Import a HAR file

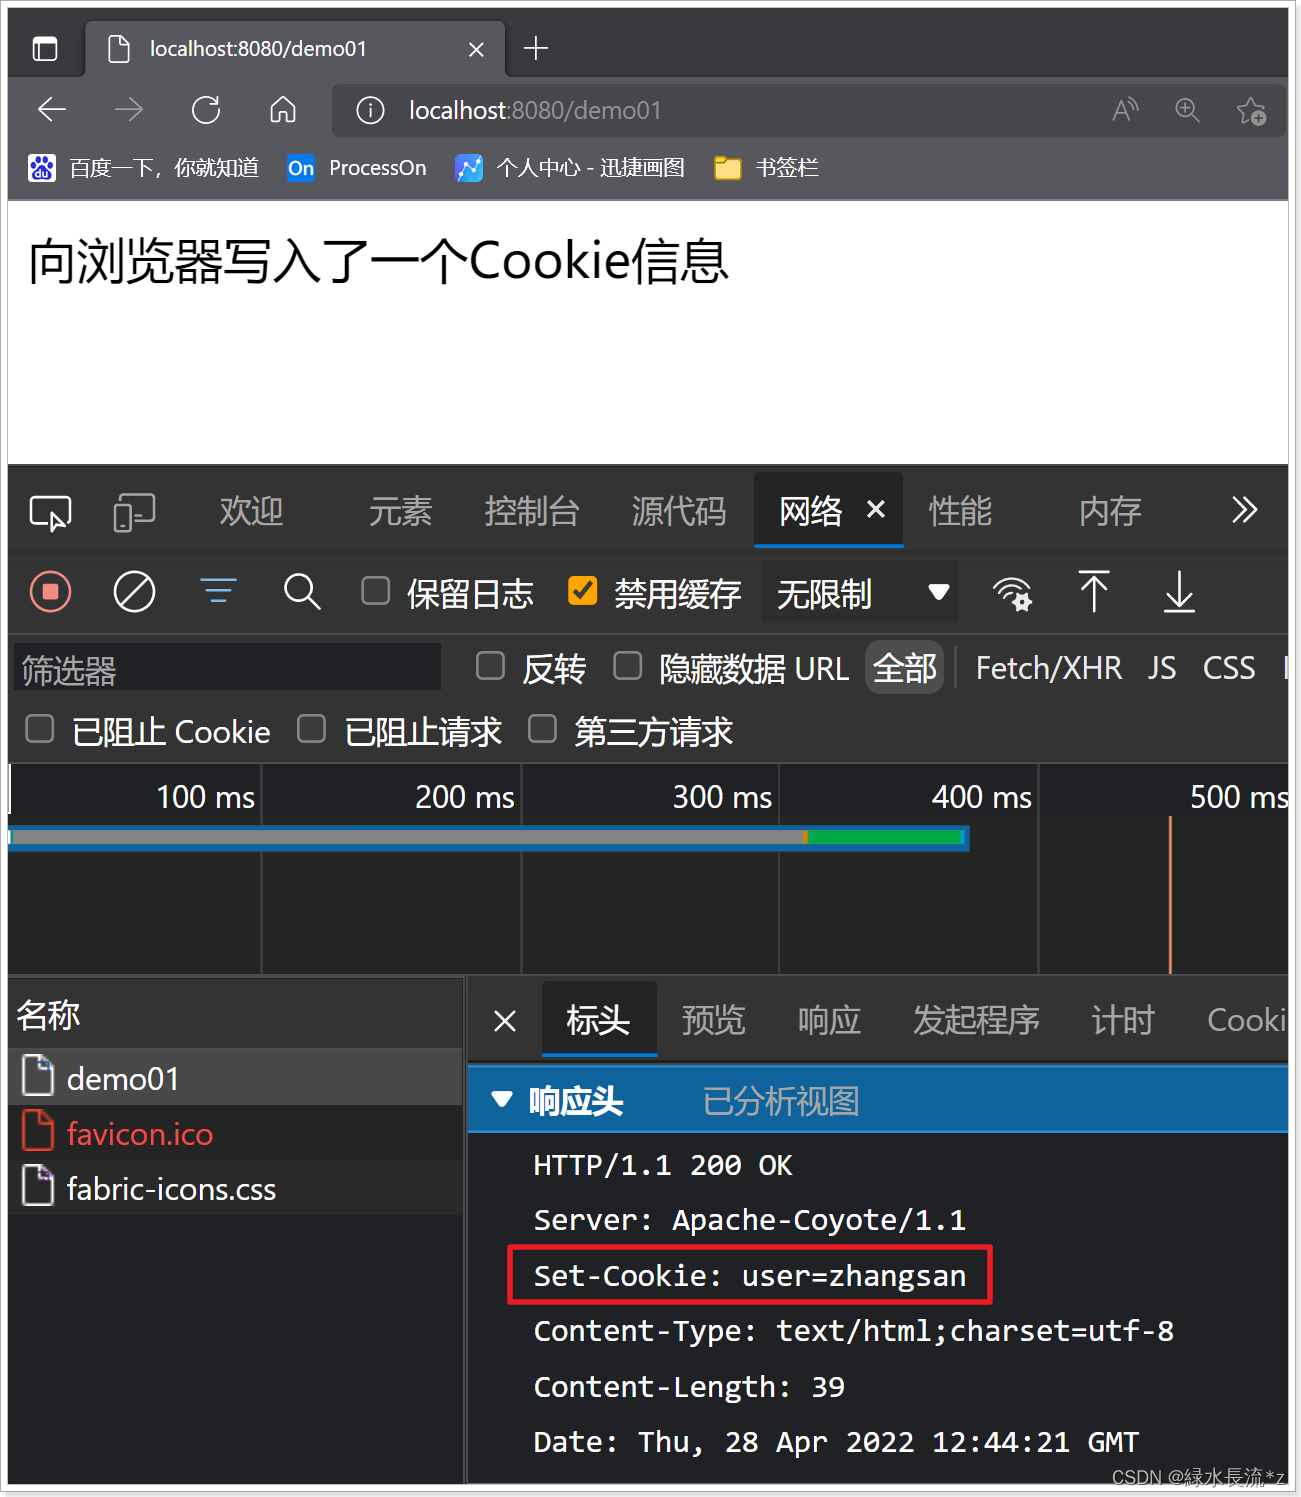1094,592
